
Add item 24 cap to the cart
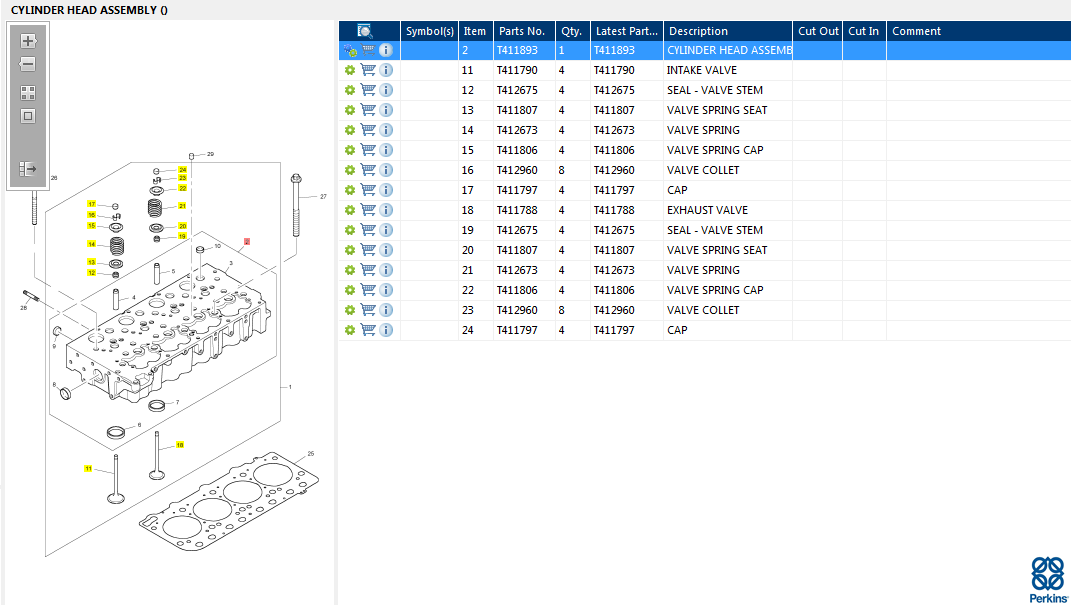click(368, 329)
